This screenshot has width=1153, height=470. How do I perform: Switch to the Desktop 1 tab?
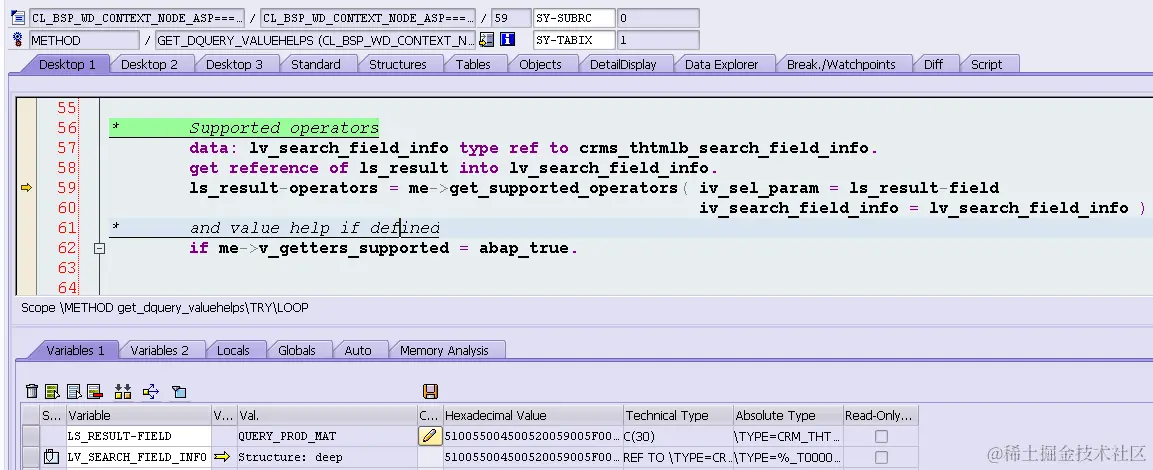[x=67, y=65]
